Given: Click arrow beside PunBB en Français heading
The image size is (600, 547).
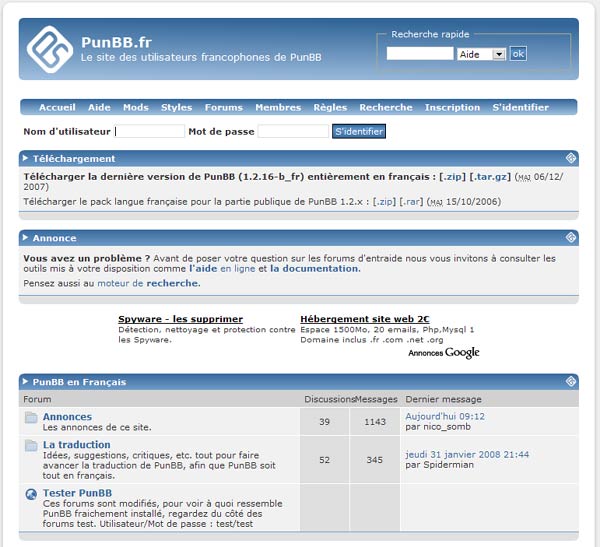Looking at the screenshot, I should coord(25,381).
